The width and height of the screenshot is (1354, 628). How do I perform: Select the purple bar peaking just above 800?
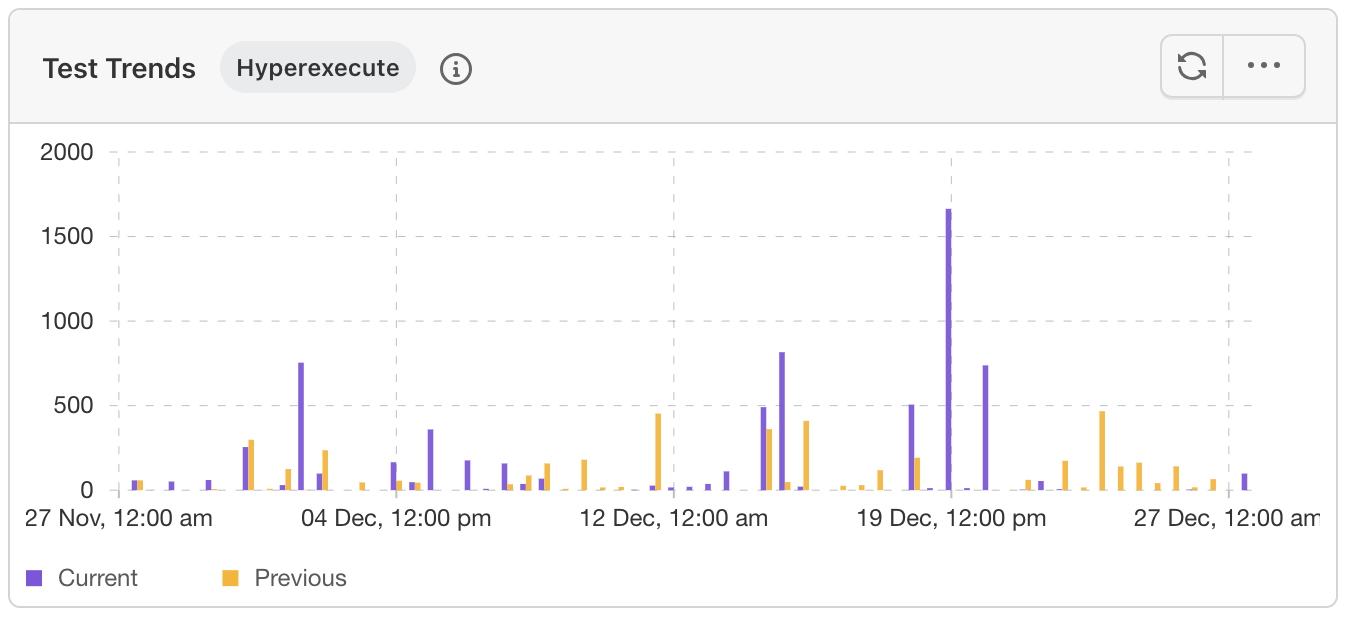click(782, 420)
